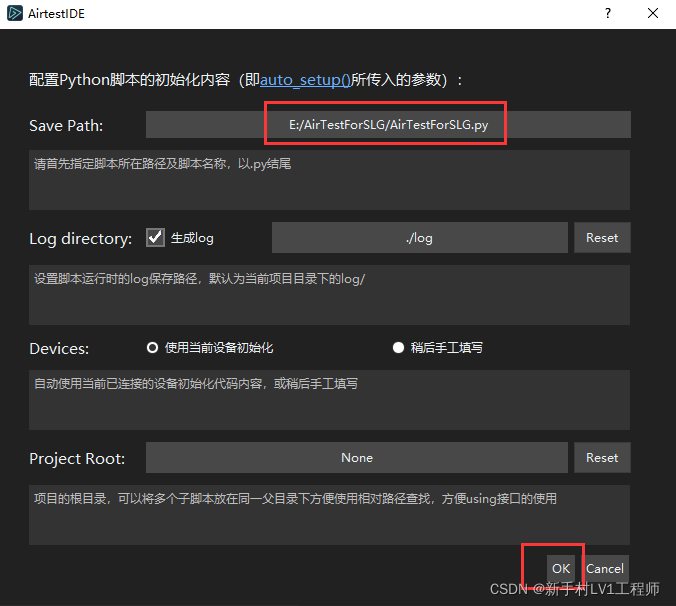Confirm settings with the OK button
Screen dimensions: 676x606
click(x=560, y=569)
